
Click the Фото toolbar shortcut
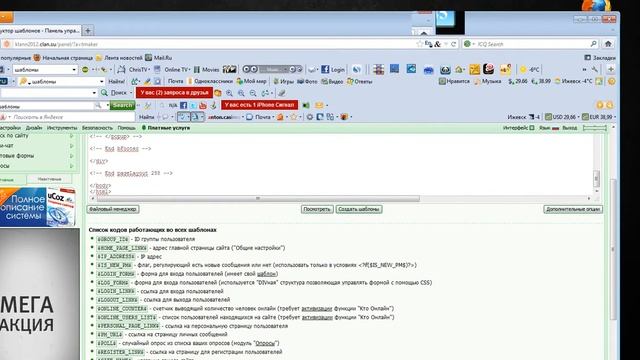(307, 81)
